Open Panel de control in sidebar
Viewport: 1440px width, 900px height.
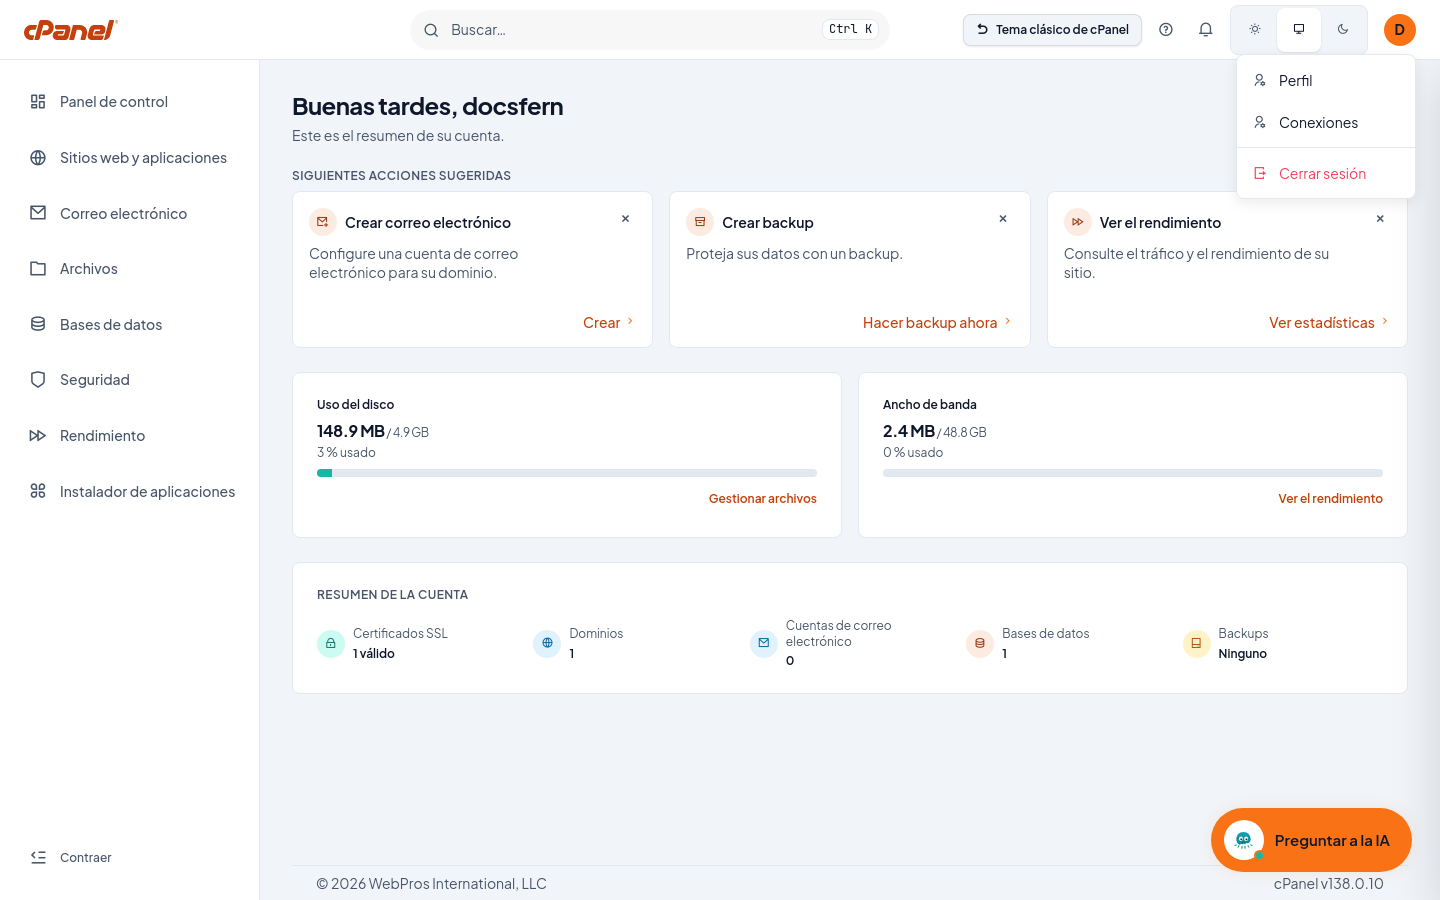[130, 102]
